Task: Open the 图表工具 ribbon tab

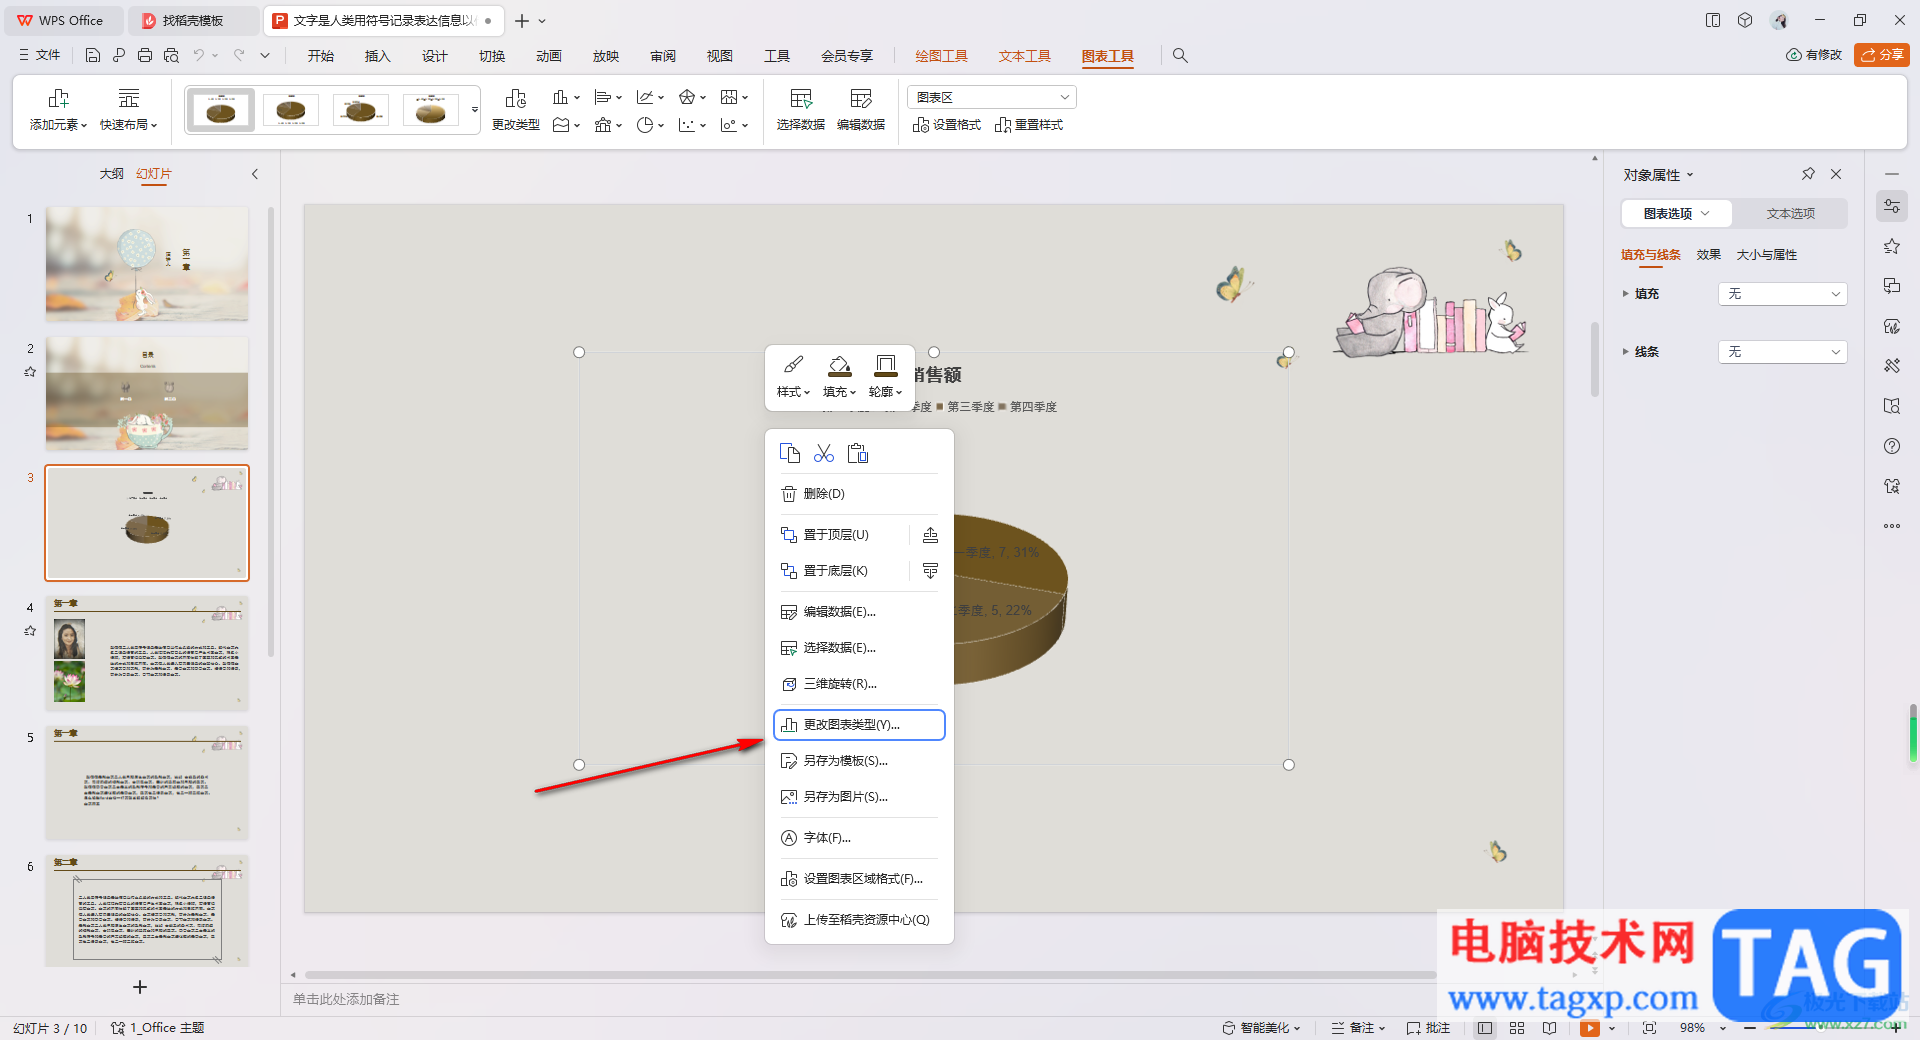Action: pyautogui.click(x=1107, y=56)
